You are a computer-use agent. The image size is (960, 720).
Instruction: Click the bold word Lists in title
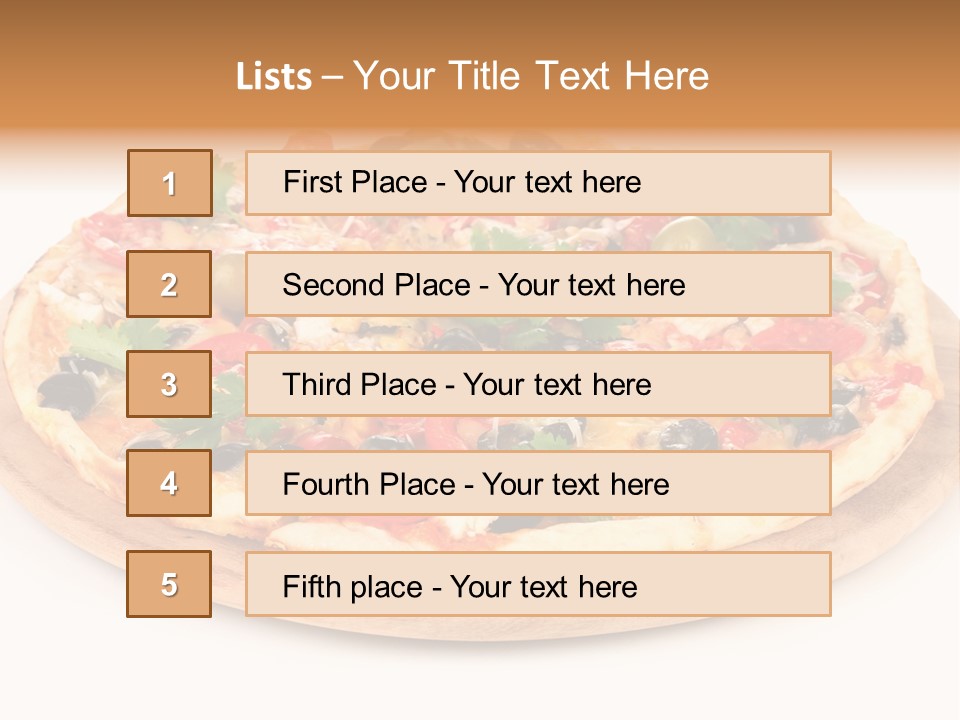274,77
